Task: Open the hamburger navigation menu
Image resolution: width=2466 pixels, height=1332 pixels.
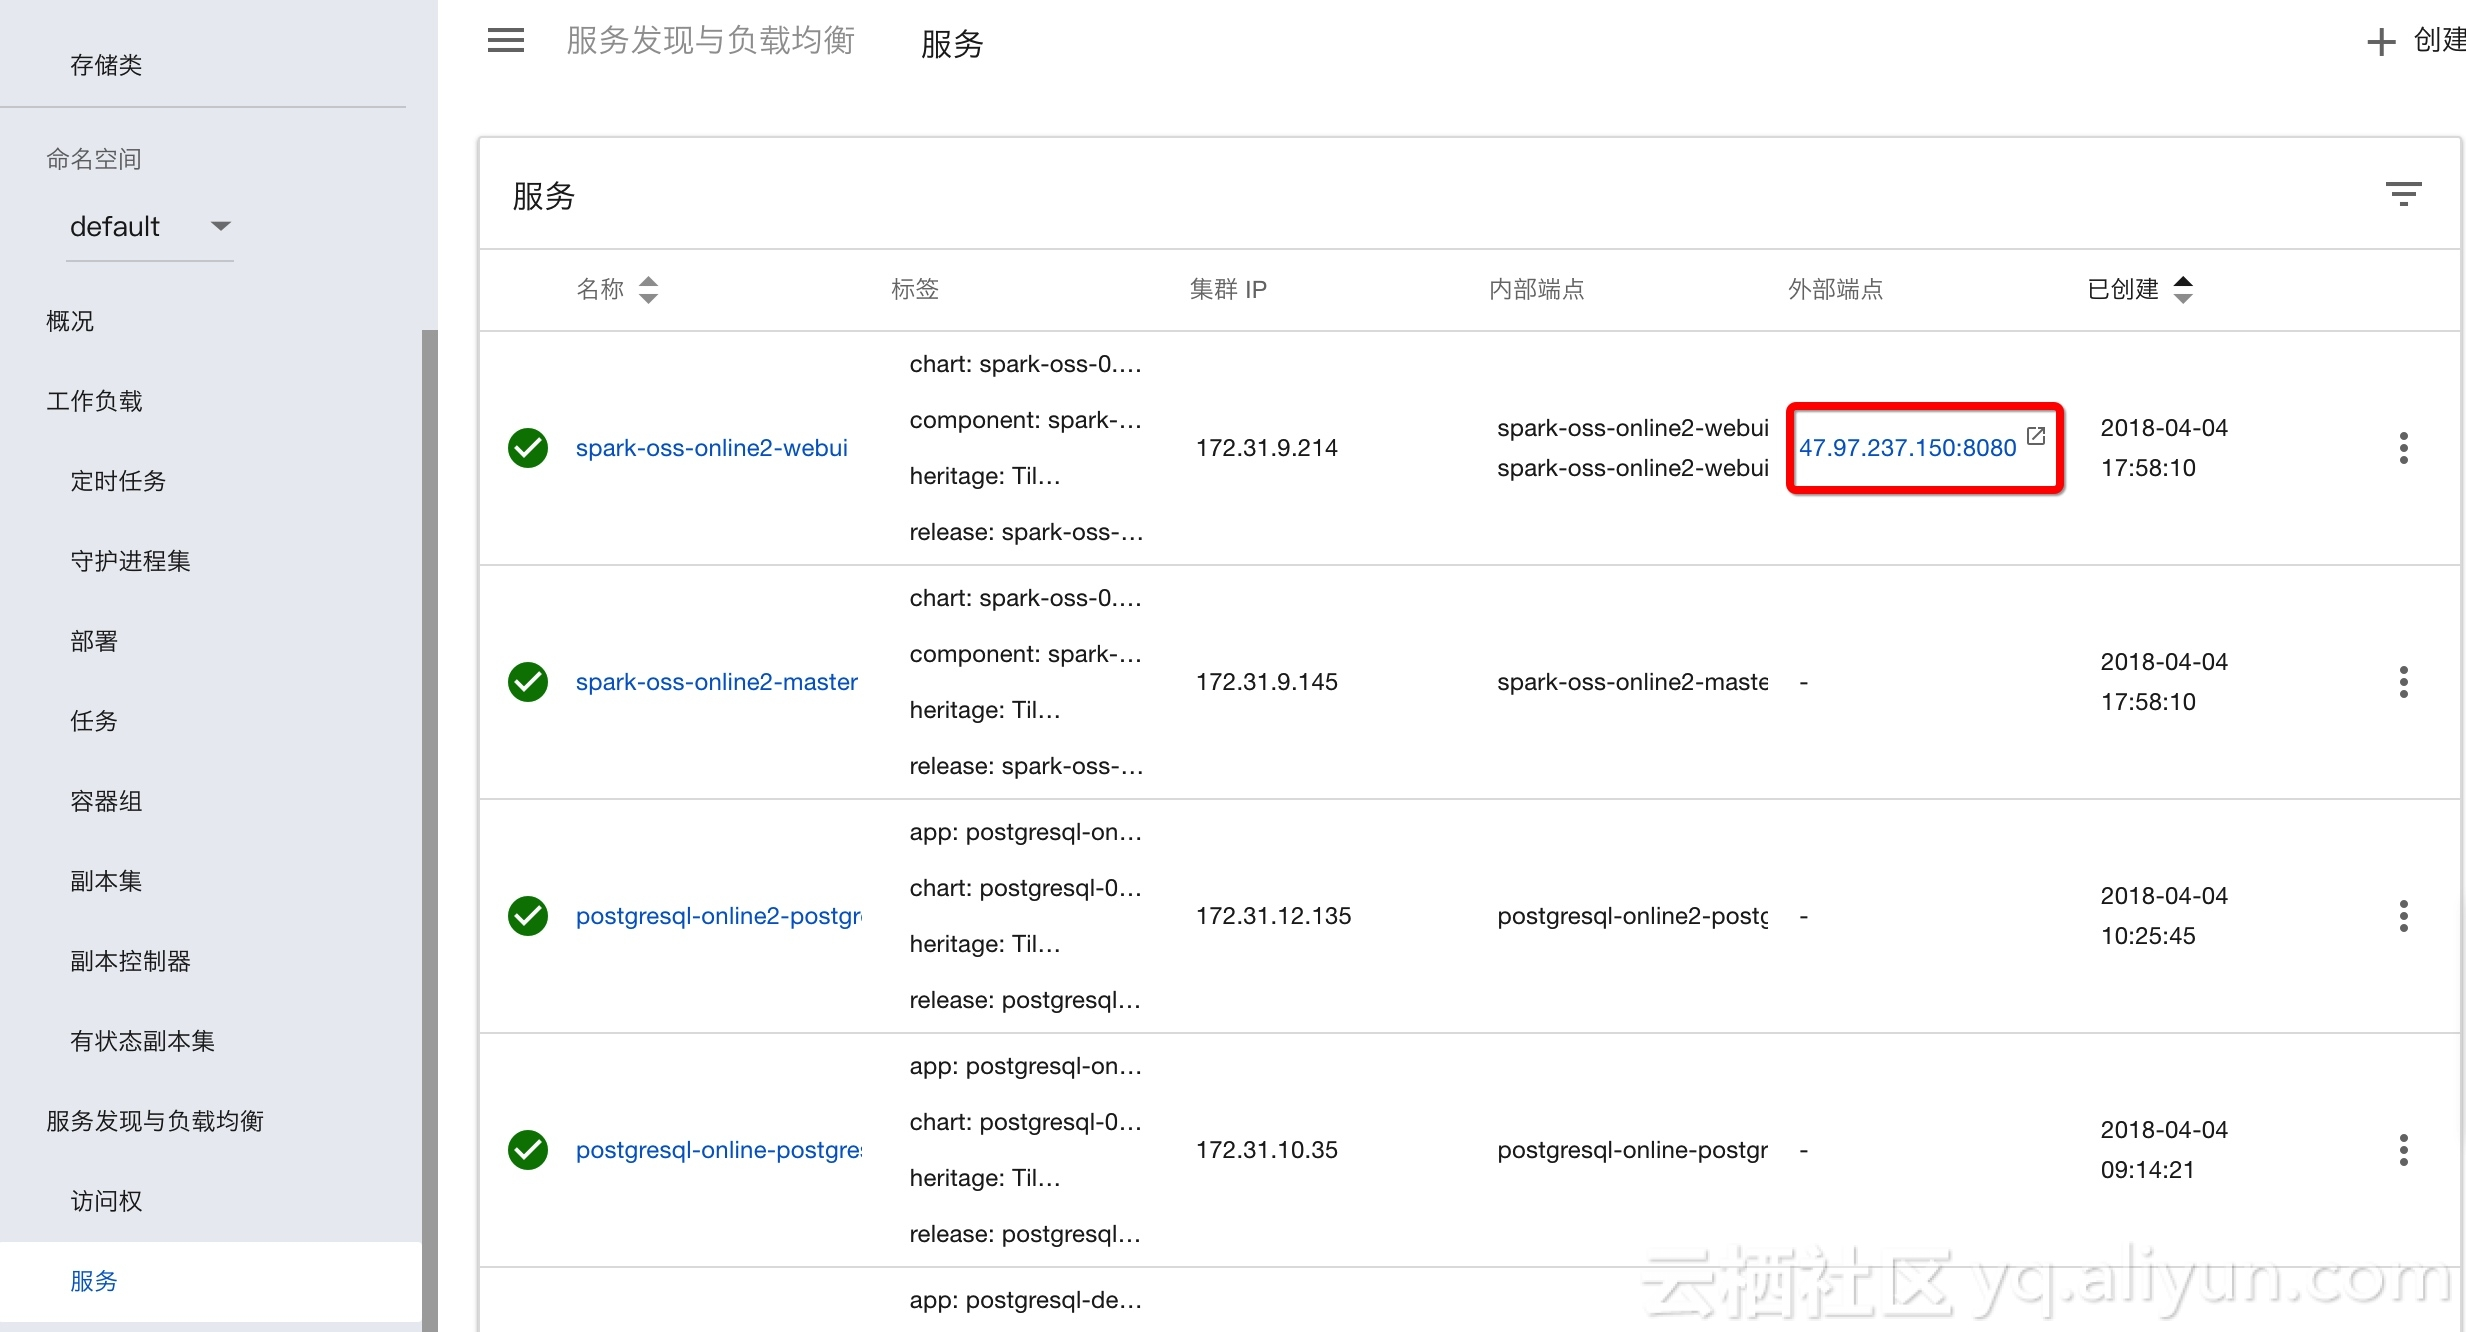Action: pyautogui.click(x=505, y=40)
